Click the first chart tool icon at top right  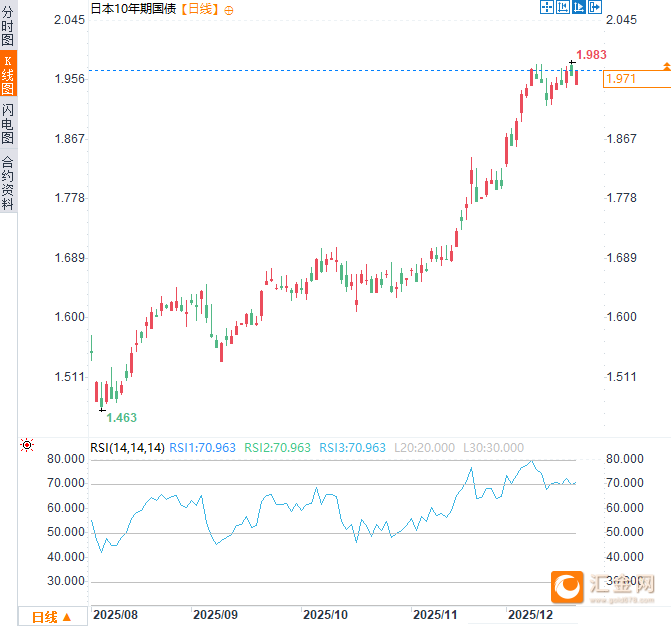tap(547, 8)
